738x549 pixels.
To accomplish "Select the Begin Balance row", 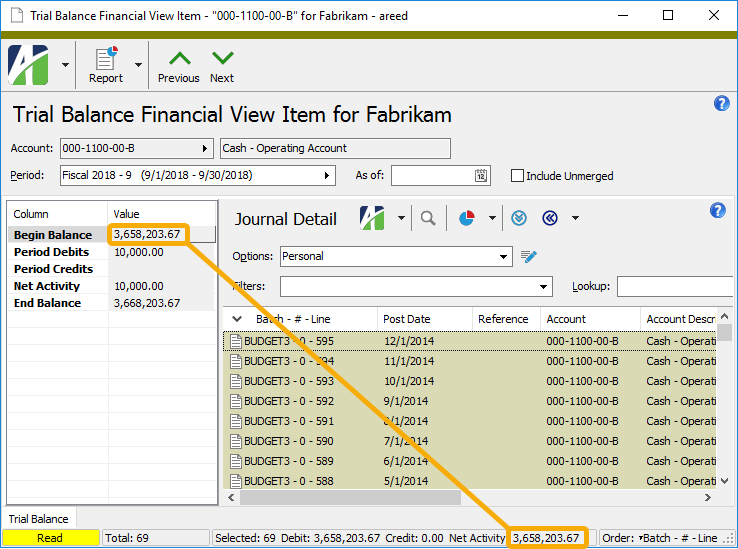I will [x=112, y=234].
